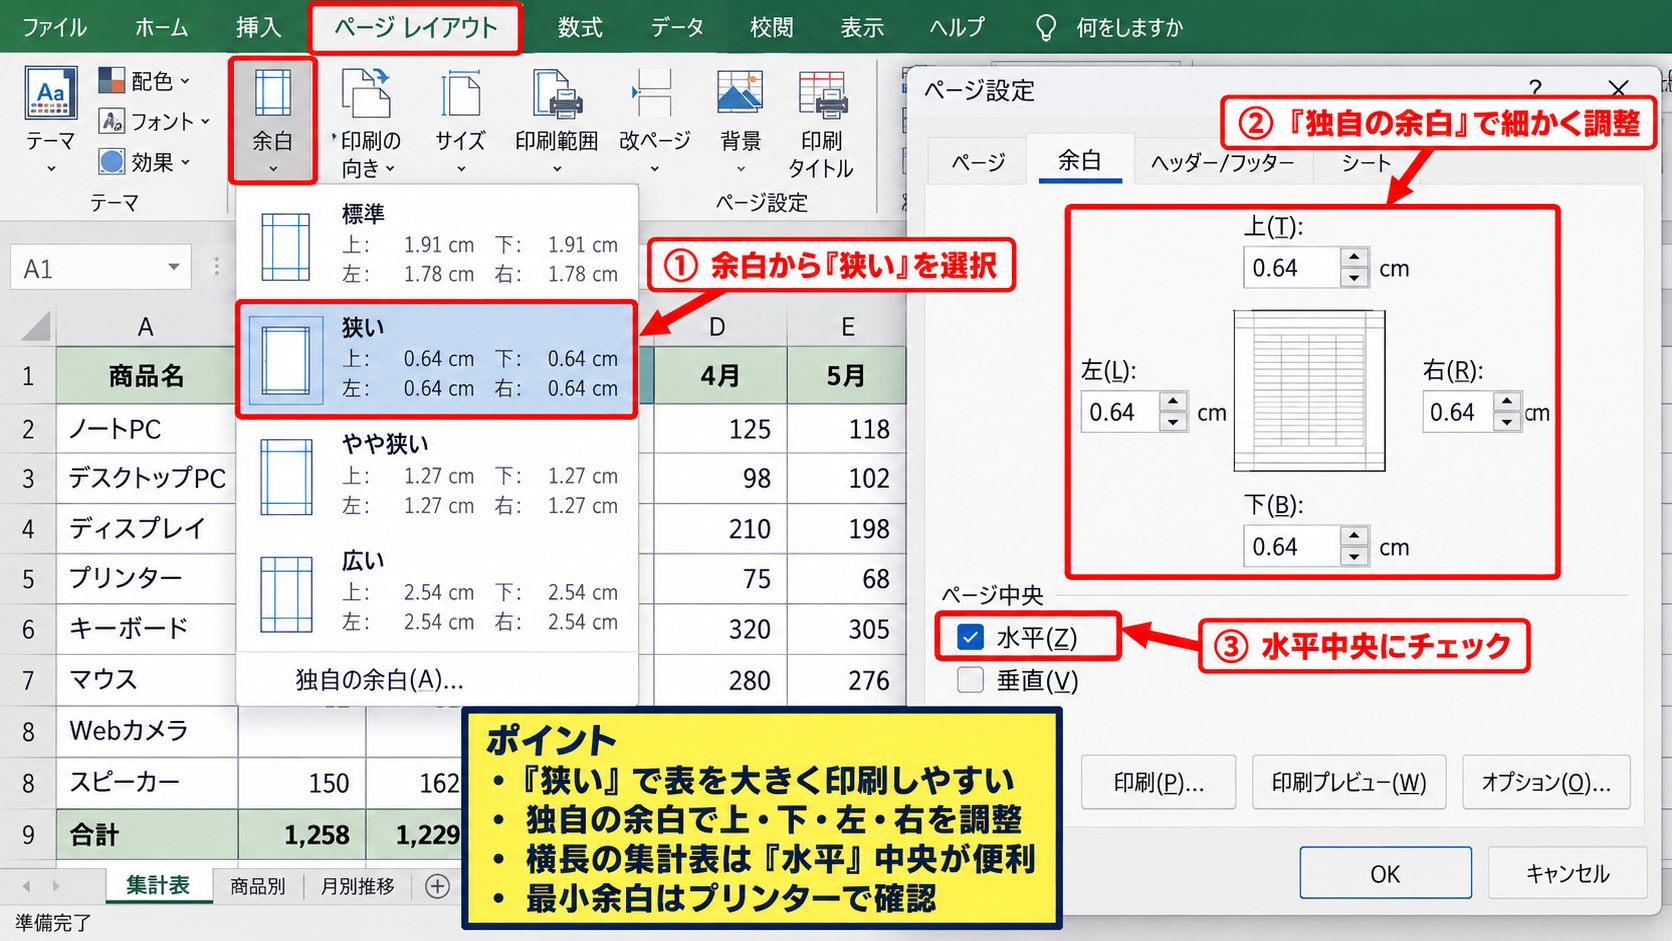The width and height of the screenshot is (1672, 941).
Task: Click the オプション(O)... button
Action: click(x=1546, y=782)
